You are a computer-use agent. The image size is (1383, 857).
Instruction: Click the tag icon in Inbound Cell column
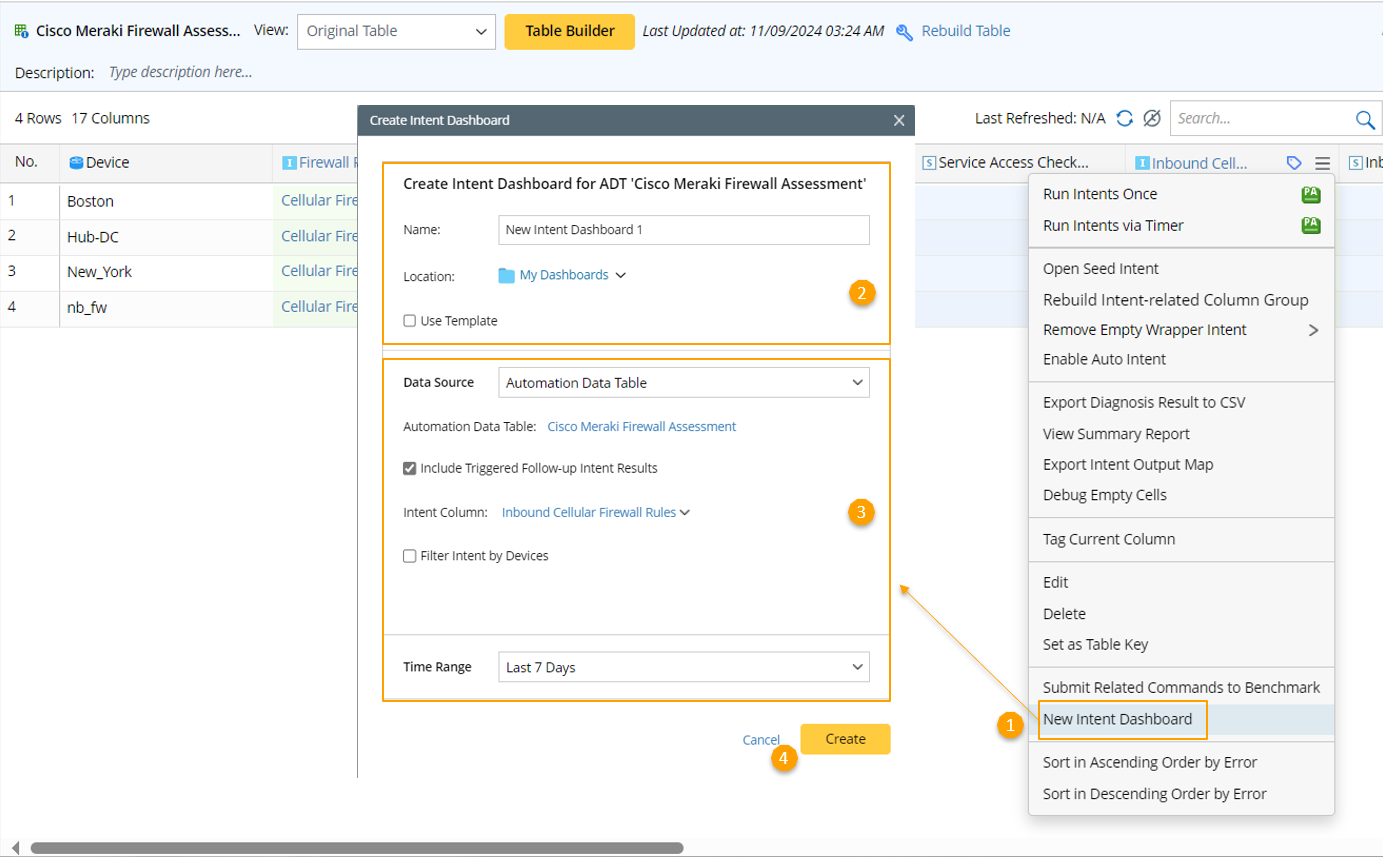pos(1294,163)
